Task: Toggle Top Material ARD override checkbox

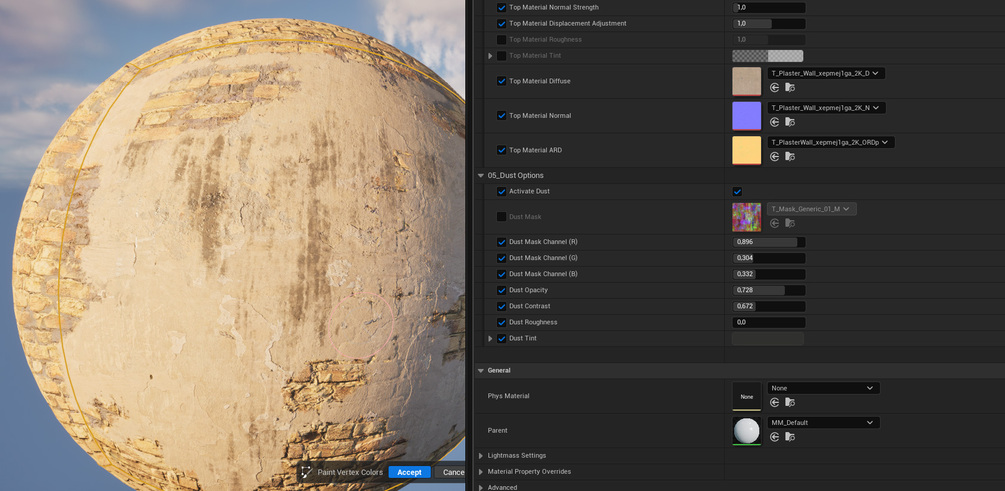Action: [x=501, y=150]
